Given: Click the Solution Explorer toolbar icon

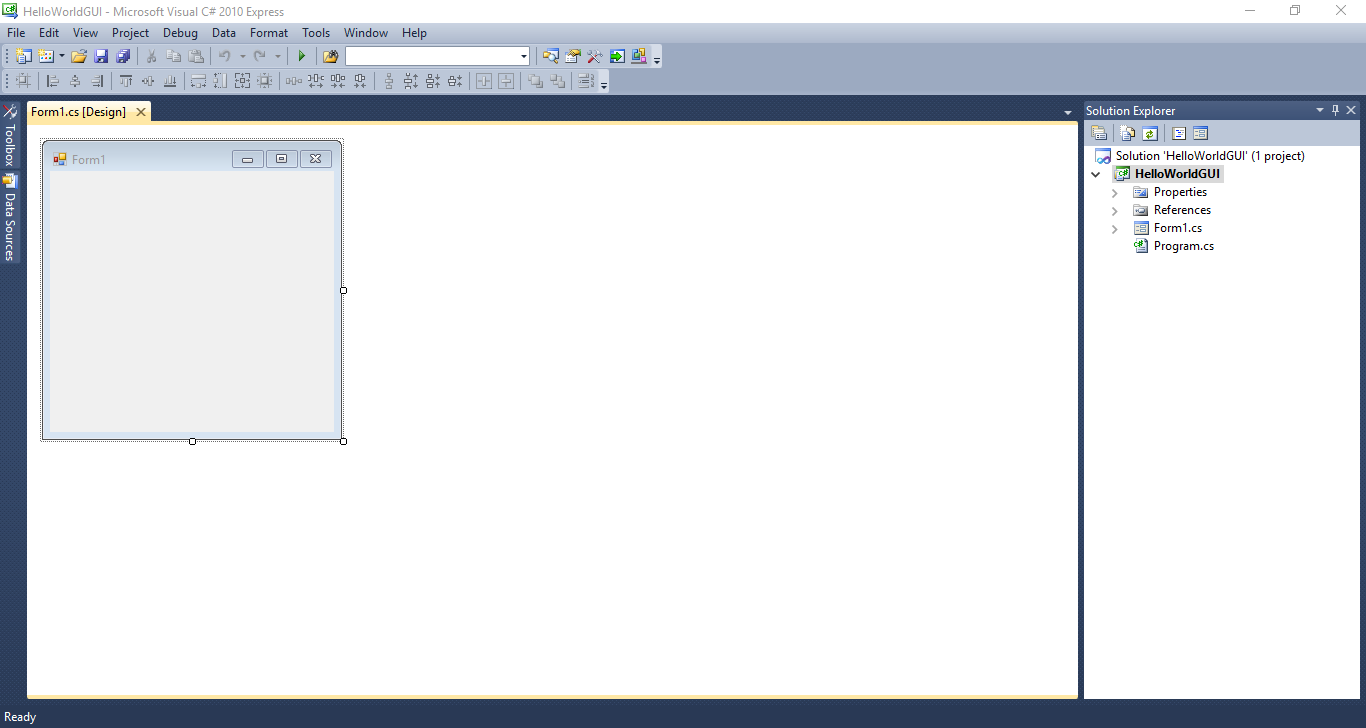Looking at the screenshot, I should pos(550,56).
